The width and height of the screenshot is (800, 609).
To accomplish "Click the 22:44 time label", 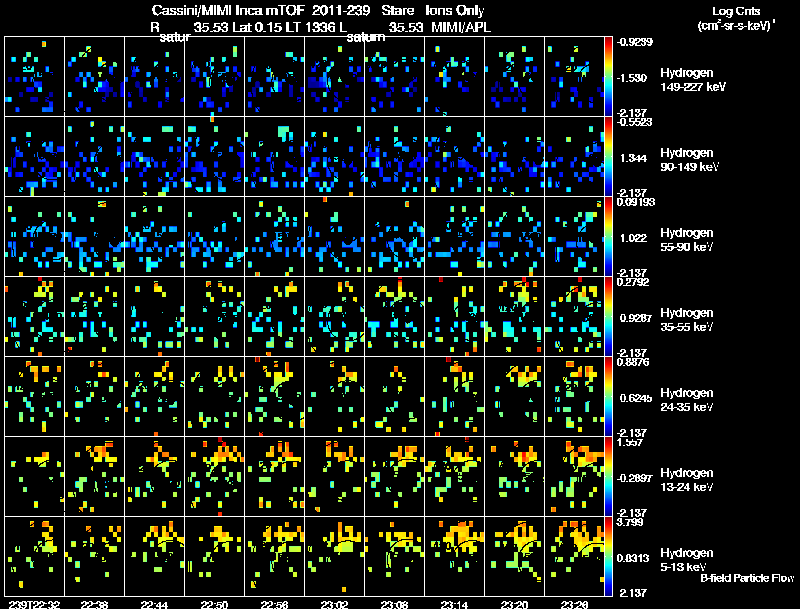I will click(x=154, y=604).
